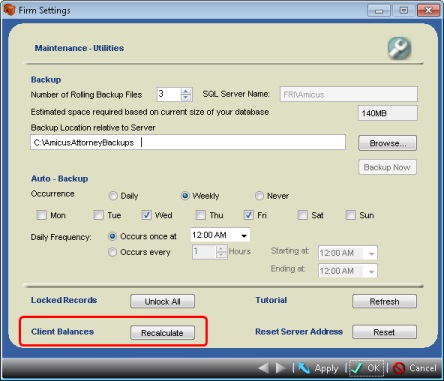
Task: Click the Client Balances label
Action: (x=62, y=332)
